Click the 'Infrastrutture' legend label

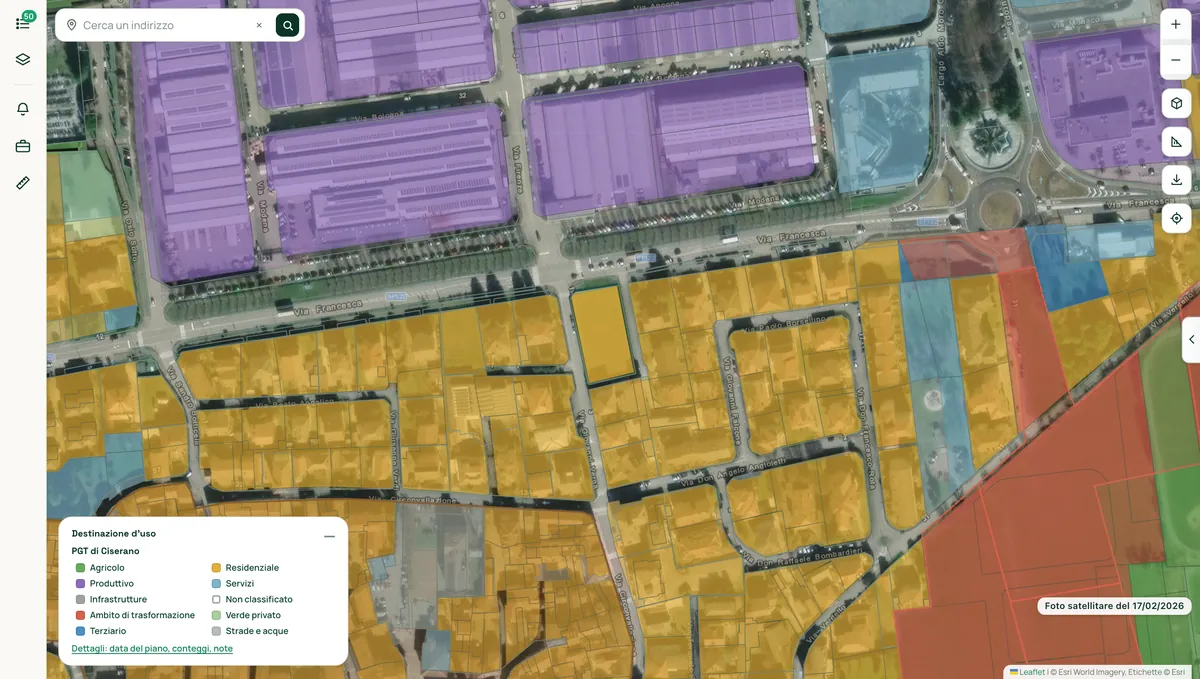tap(118, 600)
